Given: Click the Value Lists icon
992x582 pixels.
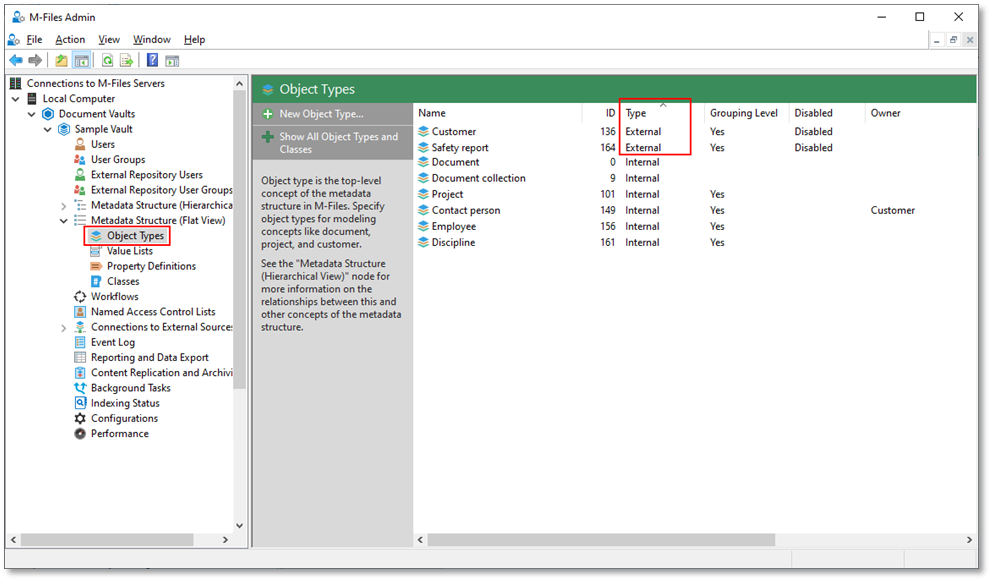Looking at the screenshot, I should pyautogui.click(x=96, y=251).
